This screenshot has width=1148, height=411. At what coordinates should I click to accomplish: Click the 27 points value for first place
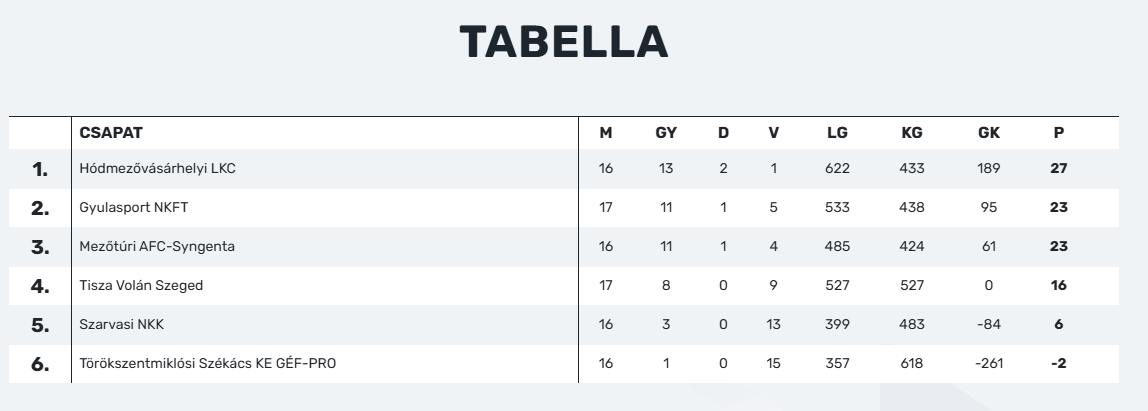point(1059,169)
